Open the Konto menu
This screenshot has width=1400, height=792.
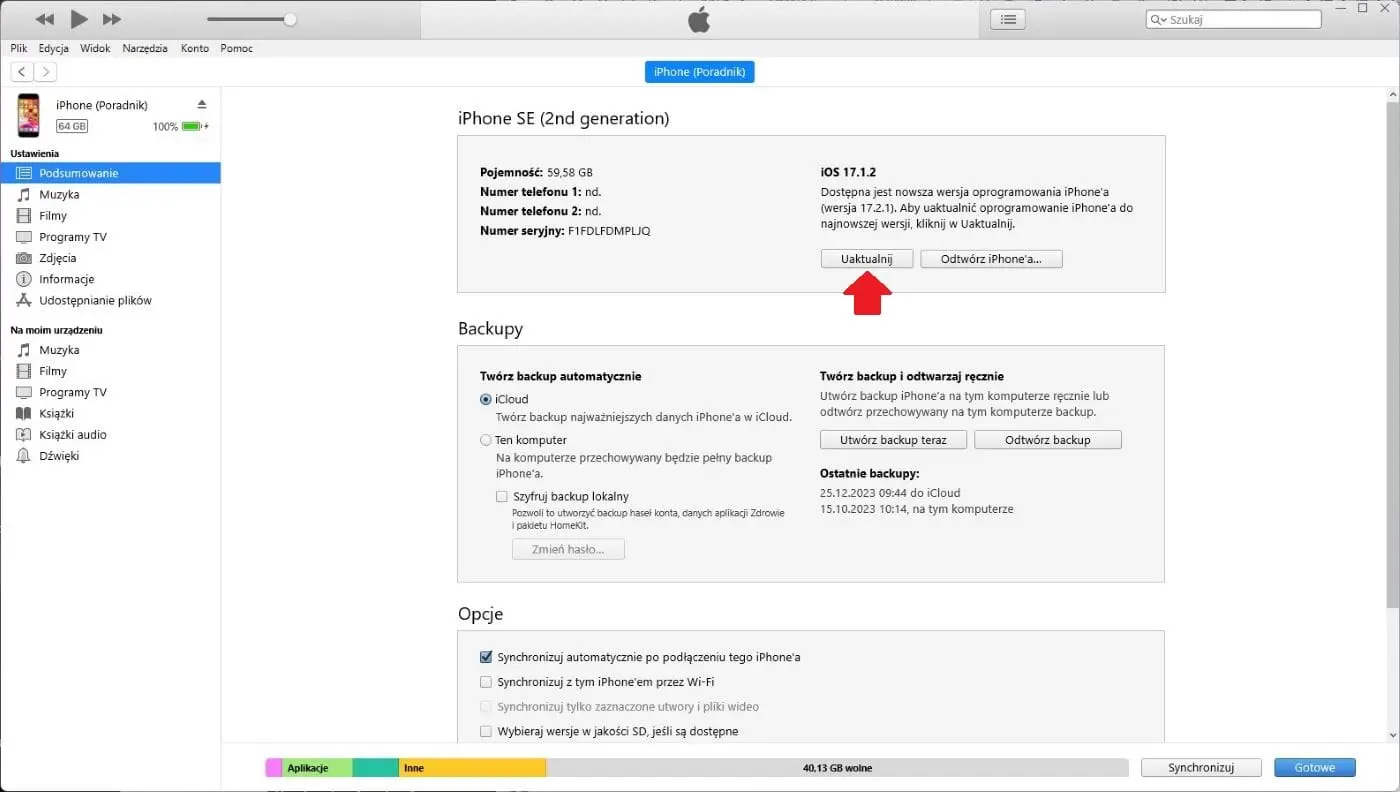194,48
